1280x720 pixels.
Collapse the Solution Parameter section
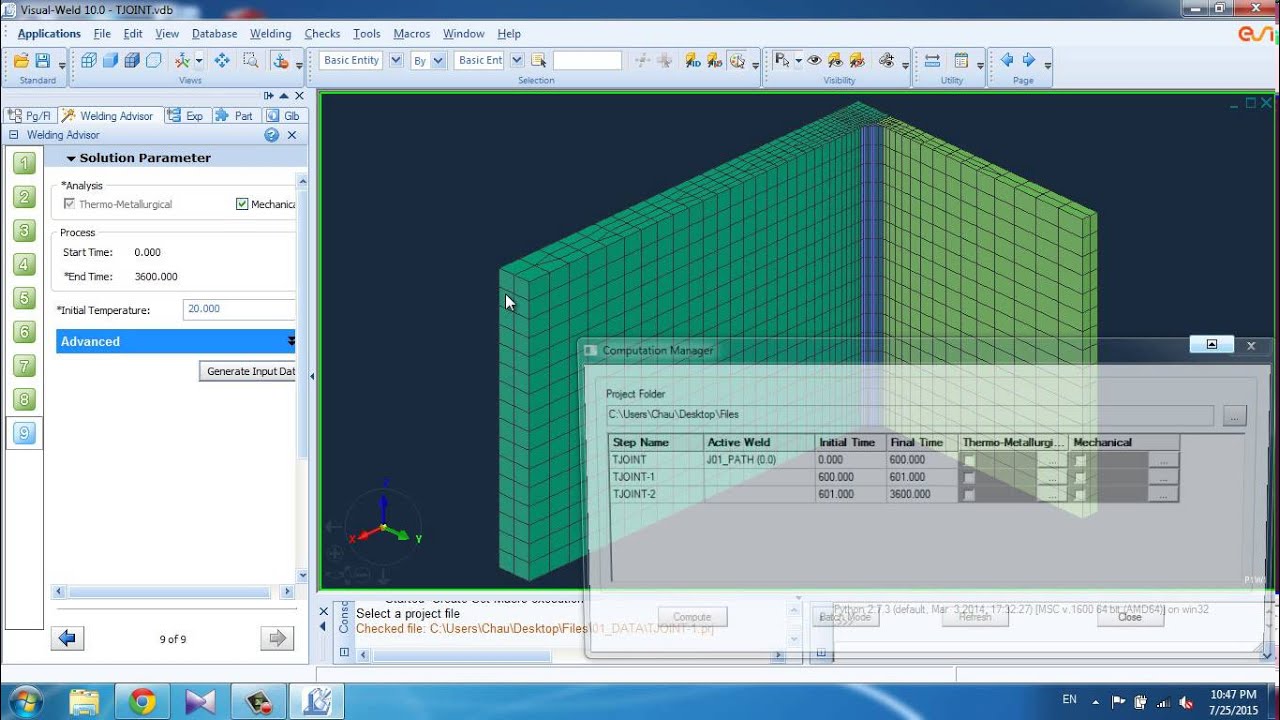point(71,158)
